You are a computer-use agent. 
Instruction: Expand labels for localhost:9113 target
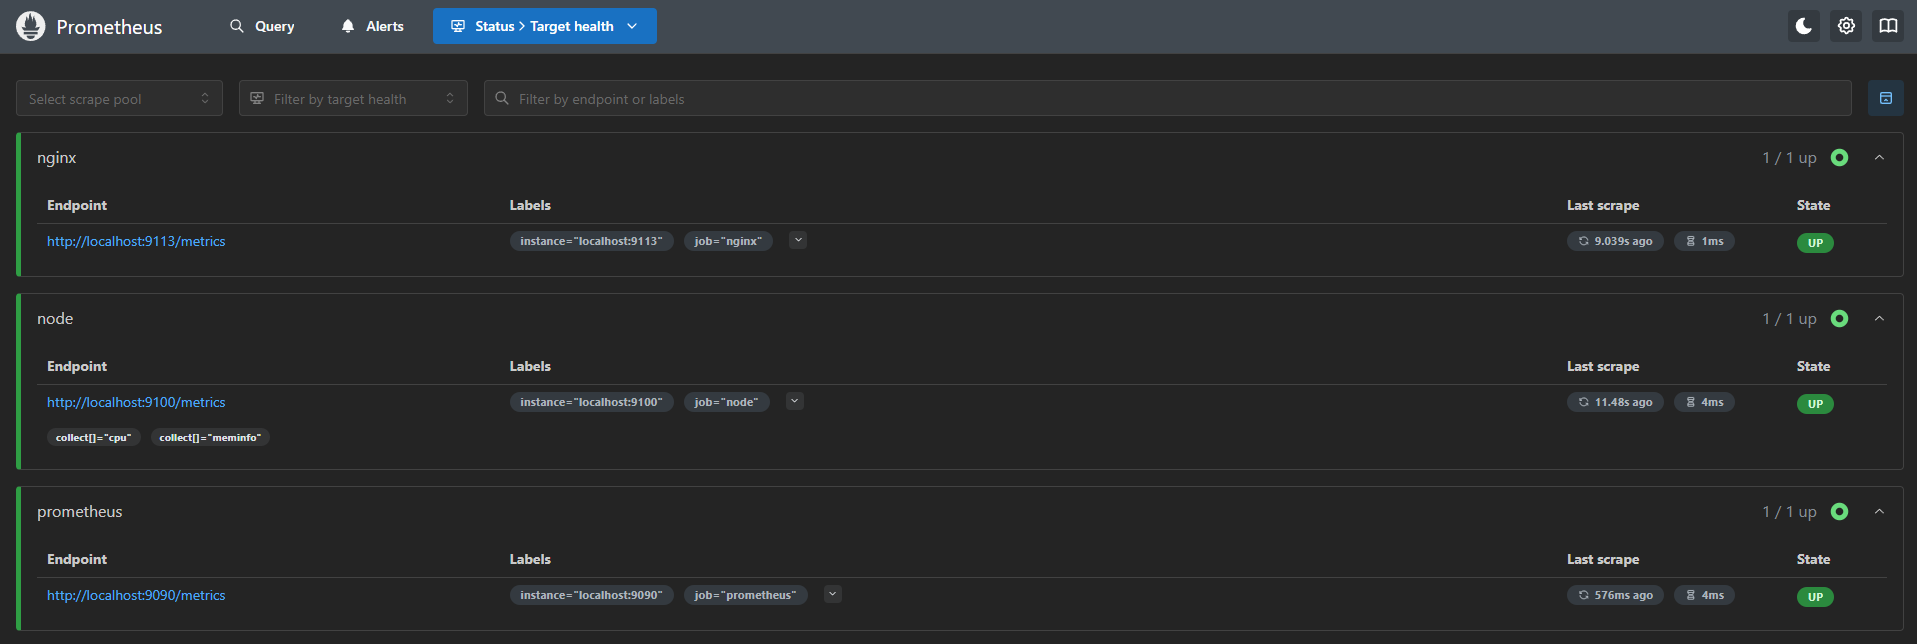[798, 240]
